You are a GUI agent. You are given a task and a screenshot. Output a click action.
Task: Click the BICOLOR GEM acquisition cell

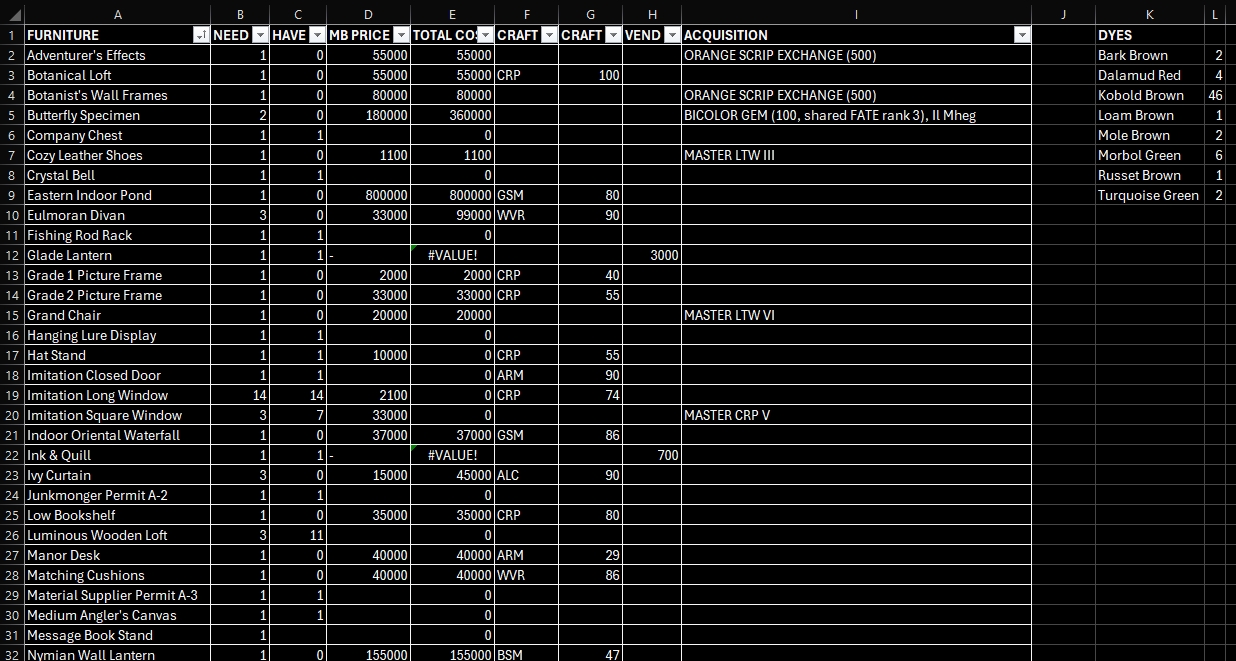(856, 115)
